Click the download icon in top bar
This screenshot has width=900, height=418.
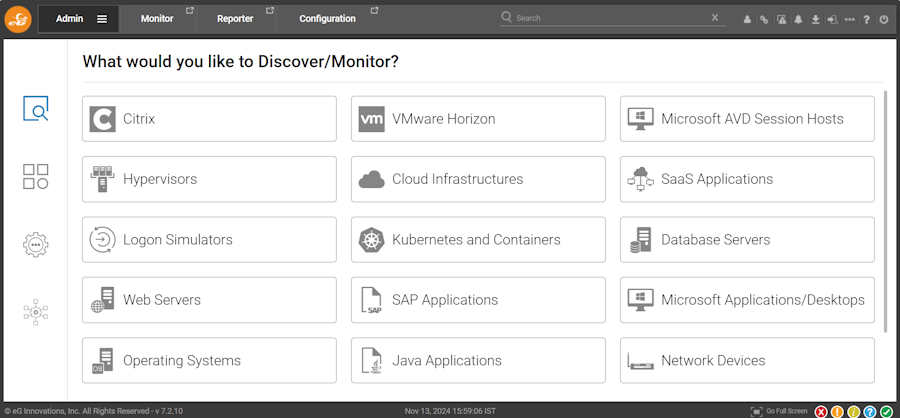(815, 19)
